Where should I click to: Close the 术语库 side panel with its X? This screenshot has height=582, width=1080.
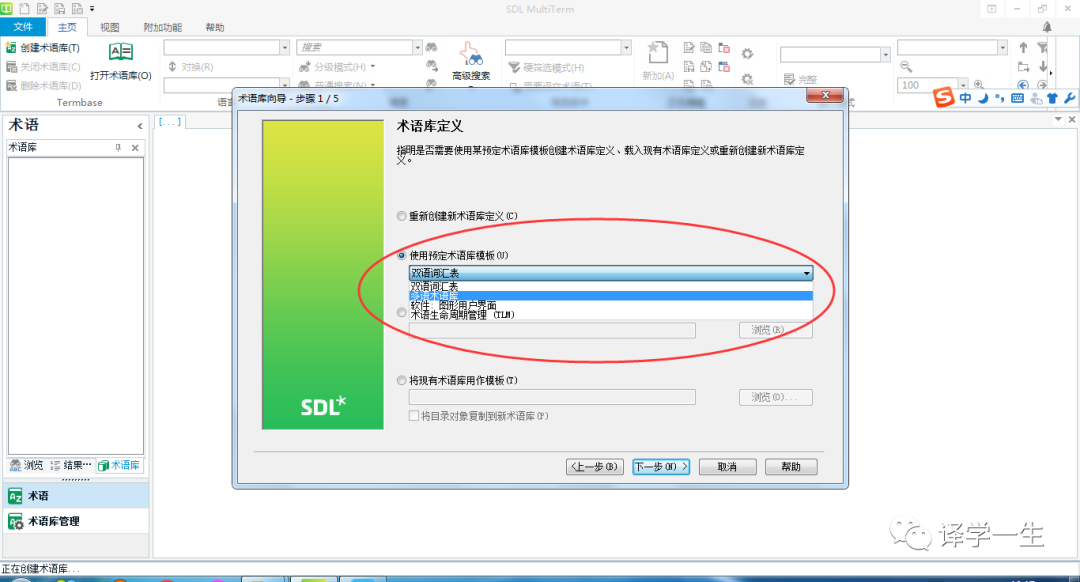135,147
